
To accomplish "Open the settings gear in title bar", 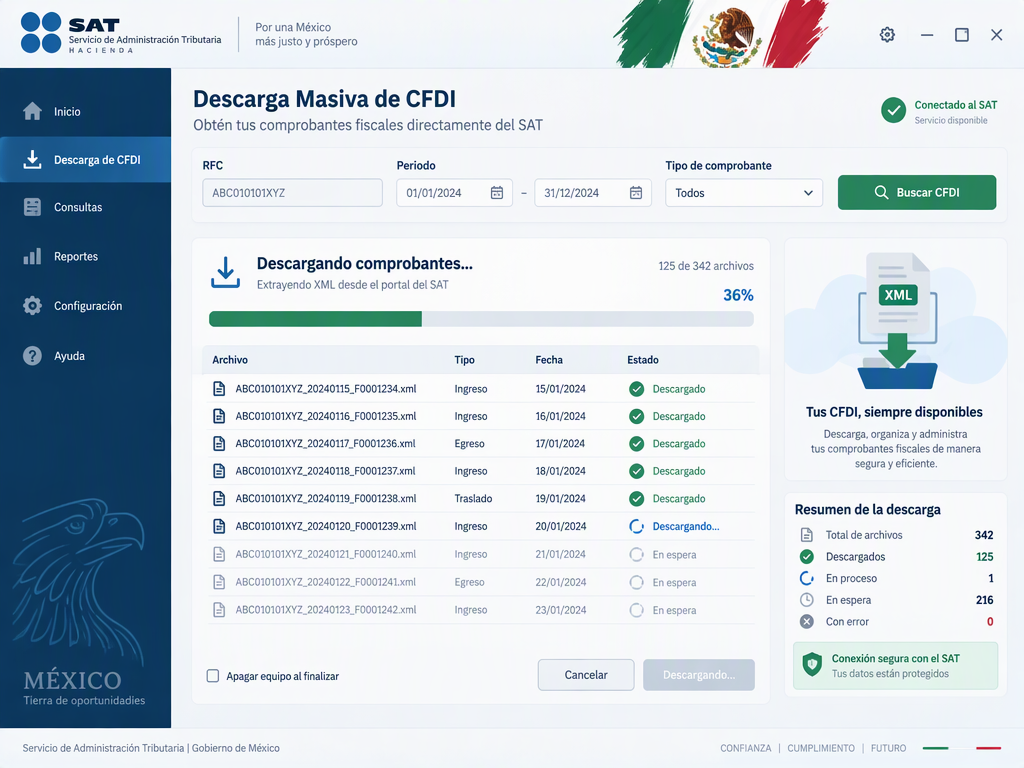I will point(887,35).
